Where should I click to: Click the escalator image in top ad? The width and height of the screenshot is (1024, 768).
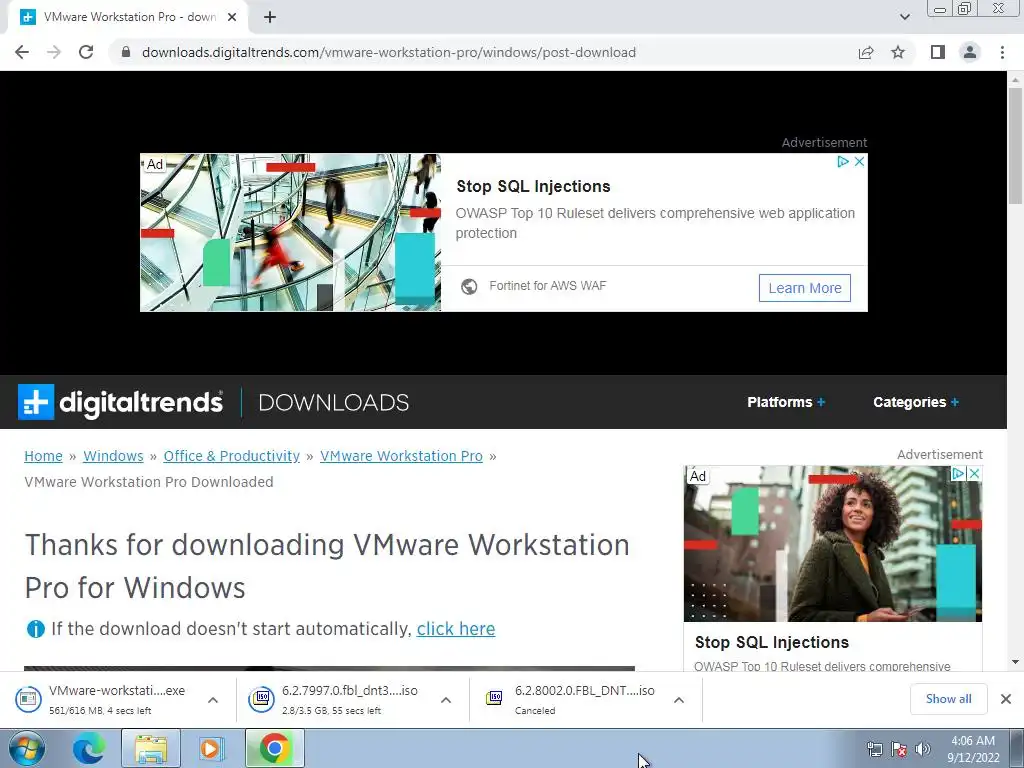(x=291, y=232)
